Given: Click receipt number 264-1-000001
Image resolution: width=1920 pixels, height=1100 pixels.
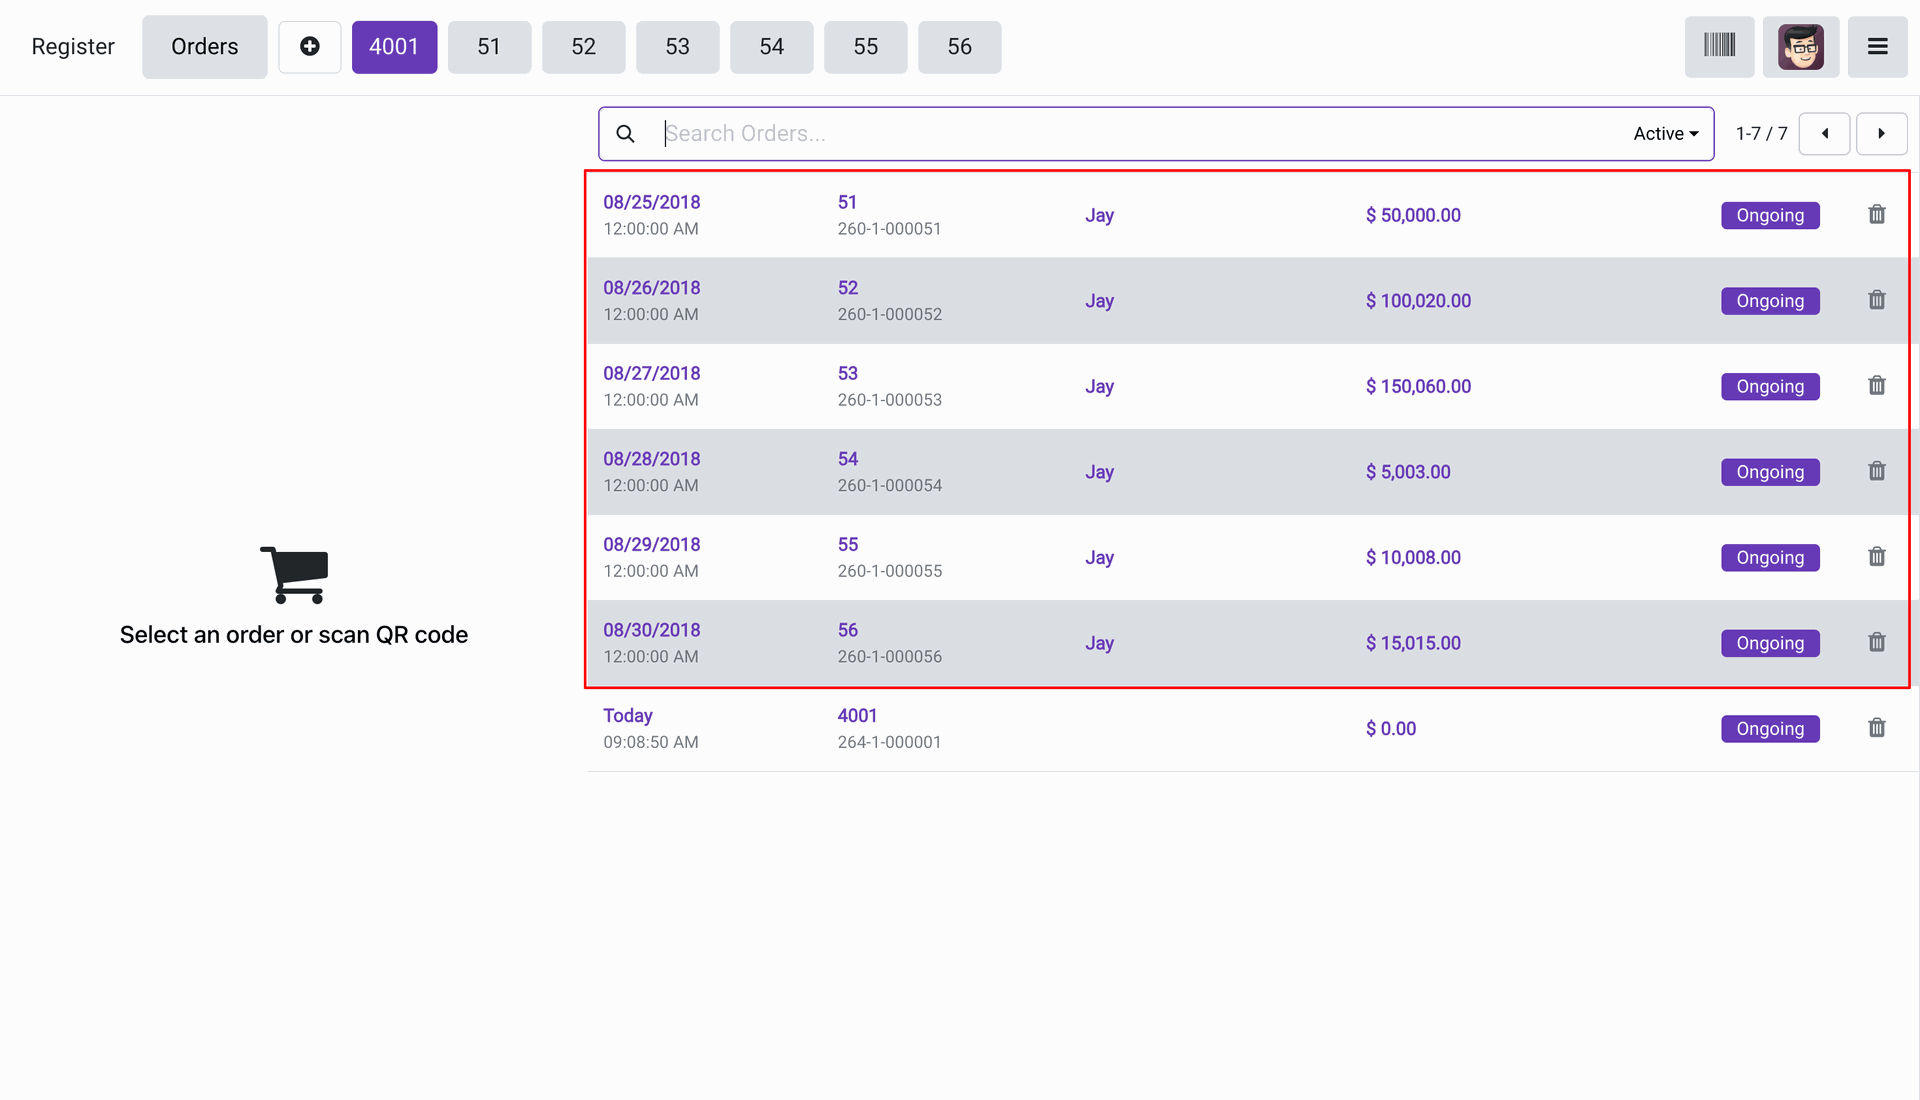Looking at the screenshot, I should [889, 742].
